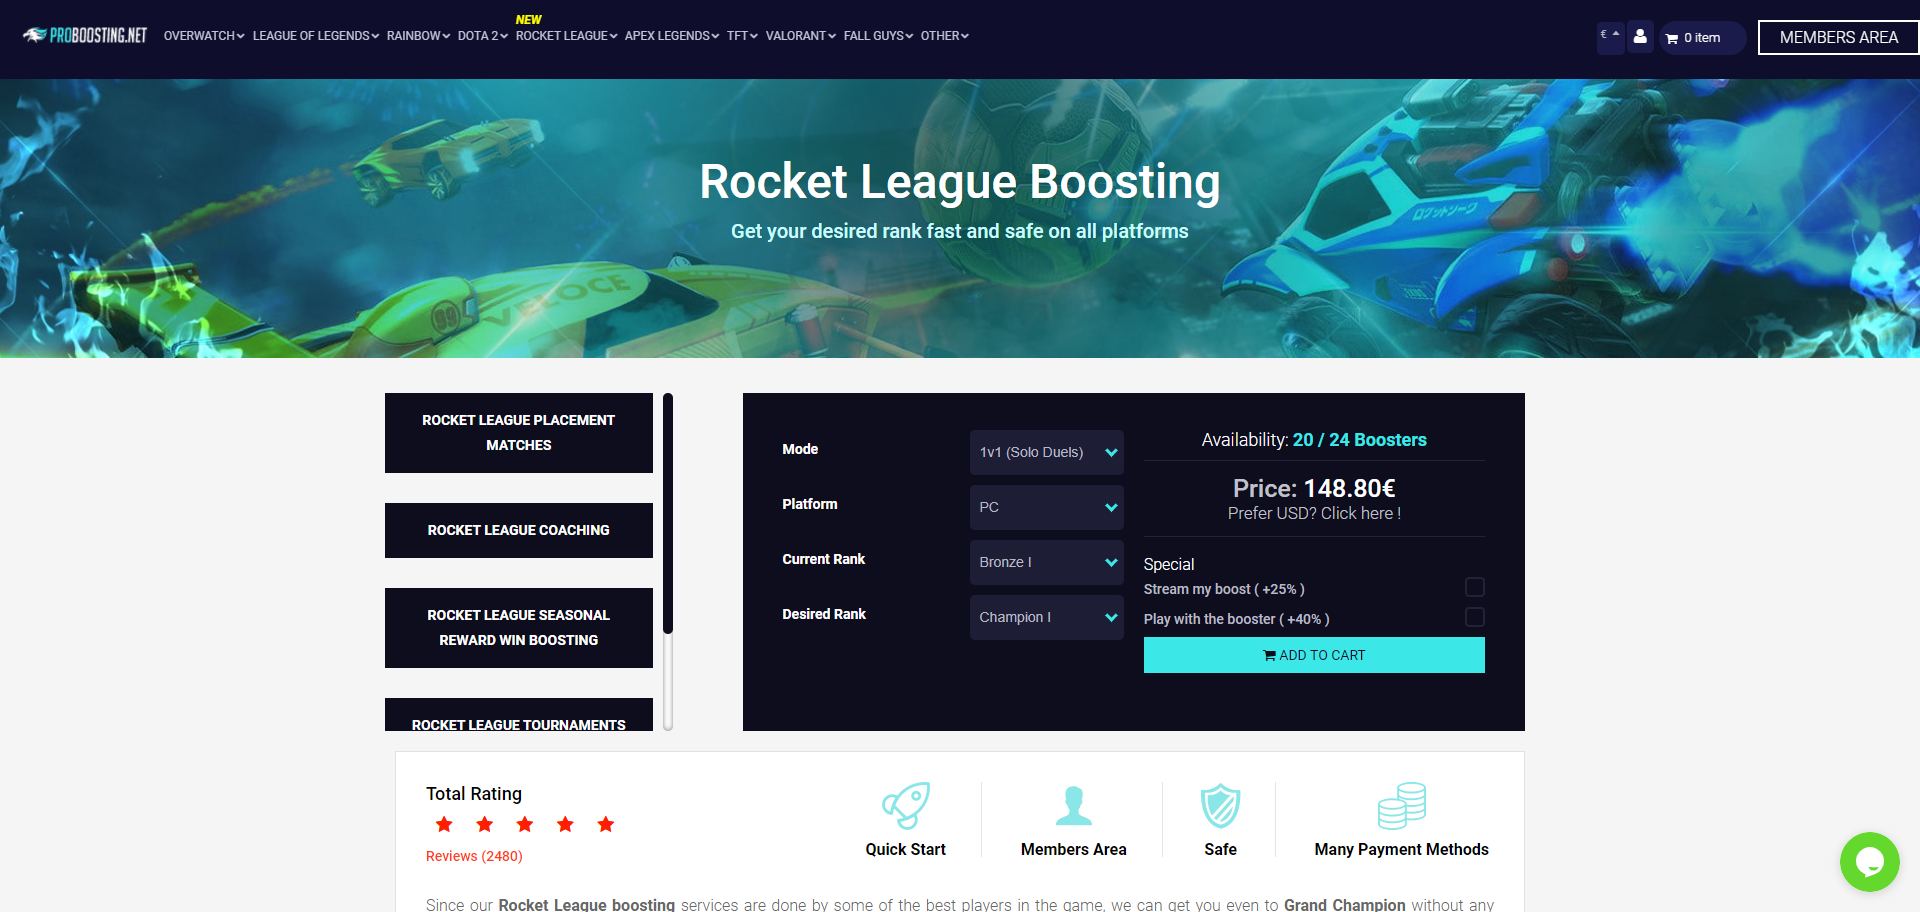Expand the Other menu
The image size is (1920, 912).
tap(945, 36)
